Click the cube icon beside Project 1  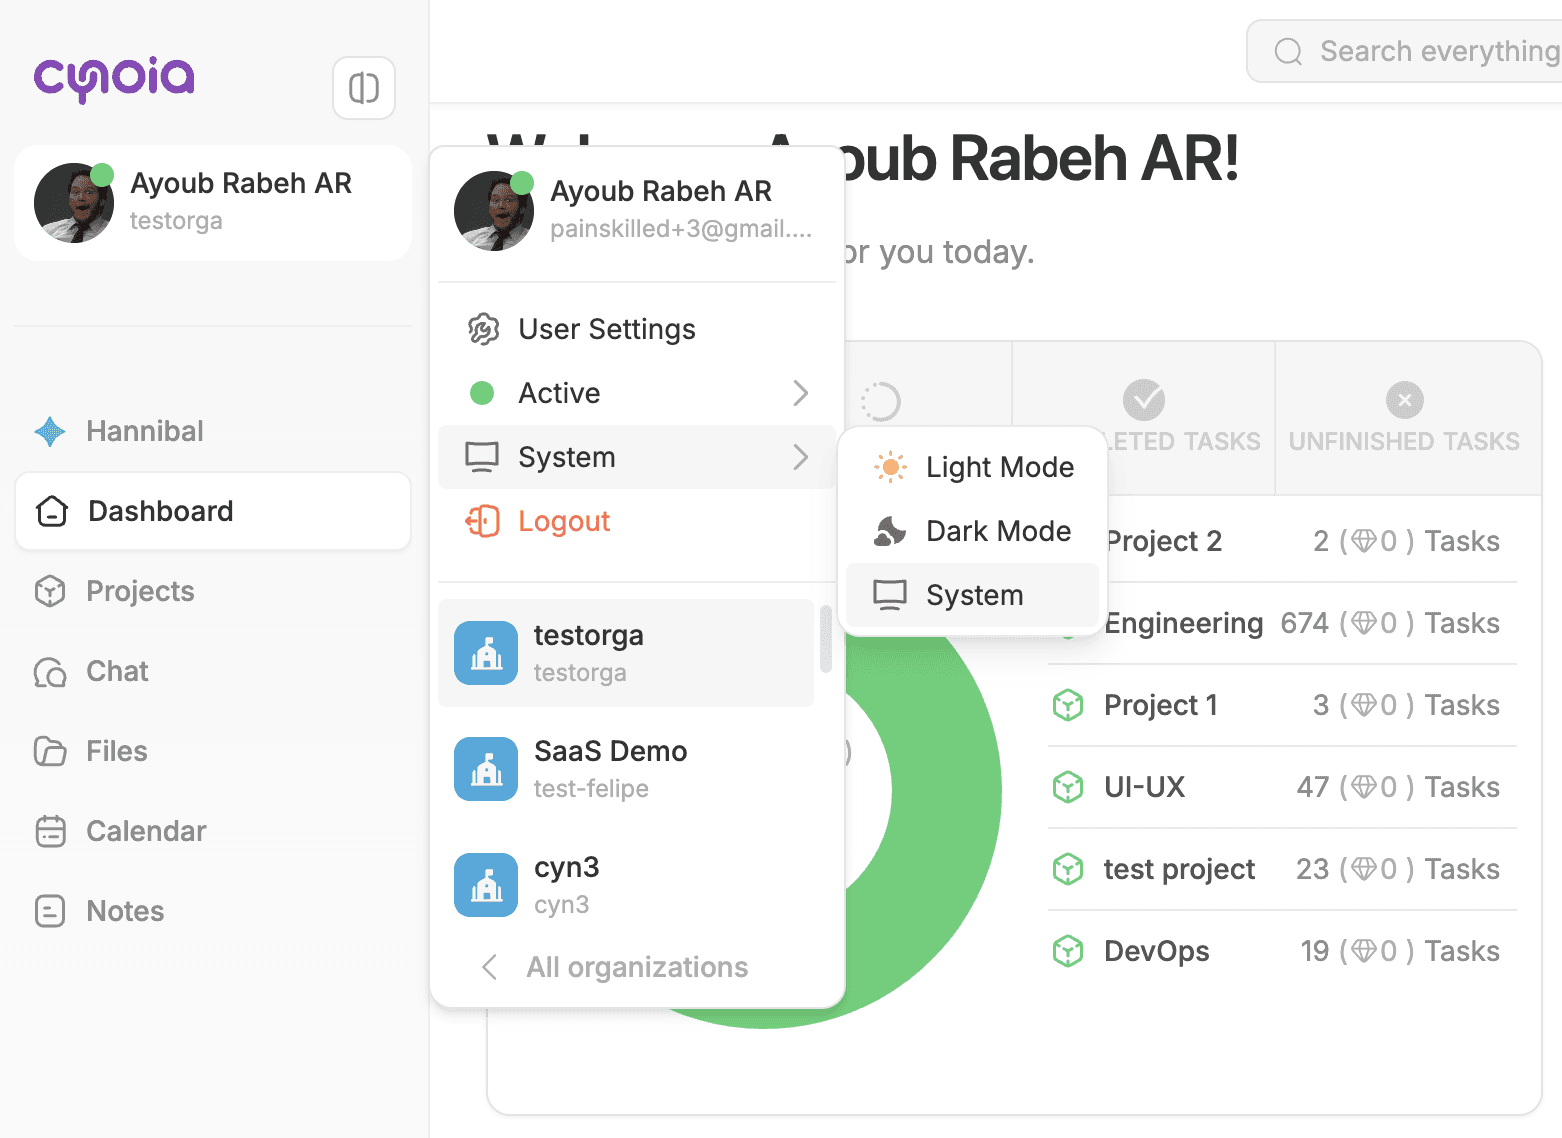[x=1068, y=705]
